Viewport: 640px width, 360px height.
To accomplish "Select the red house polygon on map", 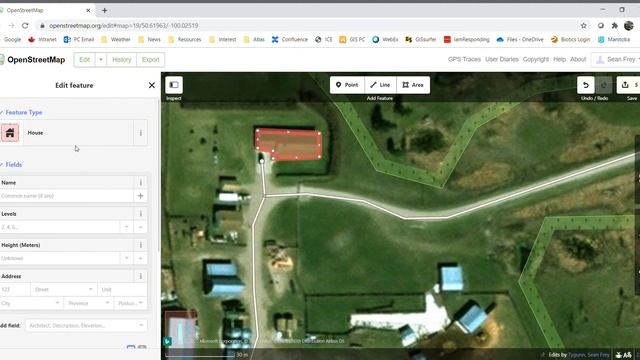I will tap(289, 144).
